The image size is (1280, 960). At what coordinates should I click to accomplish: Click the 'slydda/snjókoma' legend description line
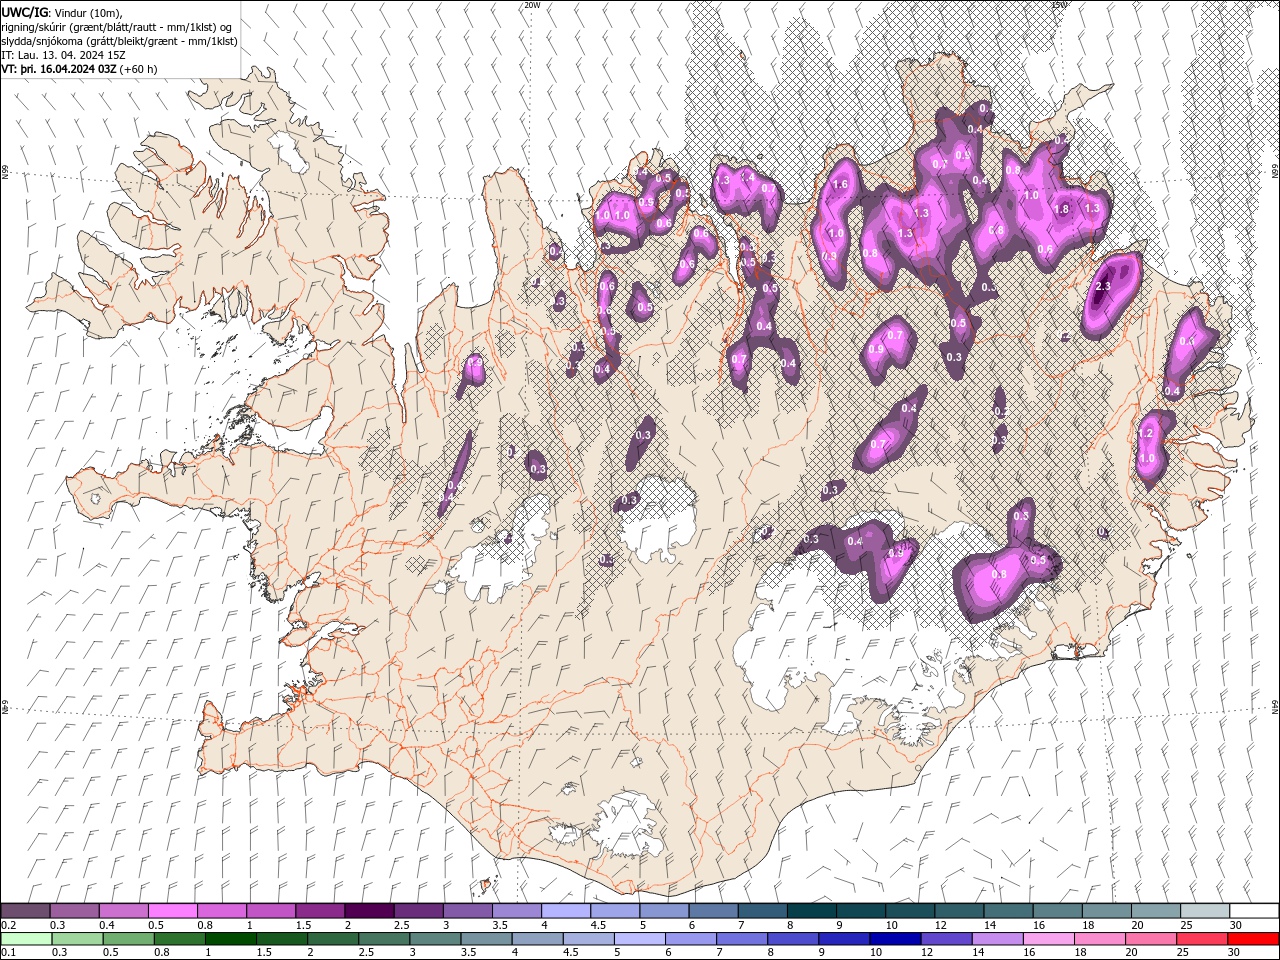tap(119, 41)
